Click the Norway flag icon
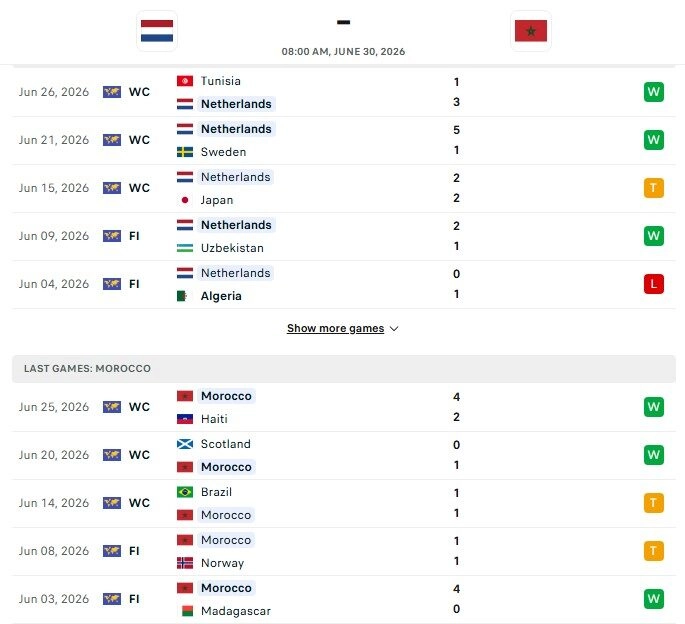Image resolution: width=685 pixels, height=624 pixels. click(185, 563)
